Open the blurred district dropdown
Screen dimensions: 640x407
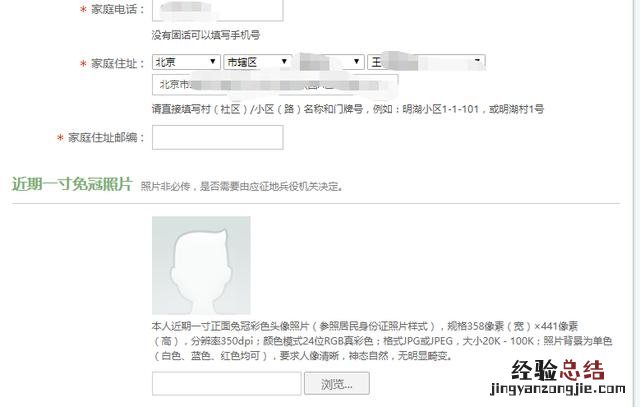(x=329, y=62)
